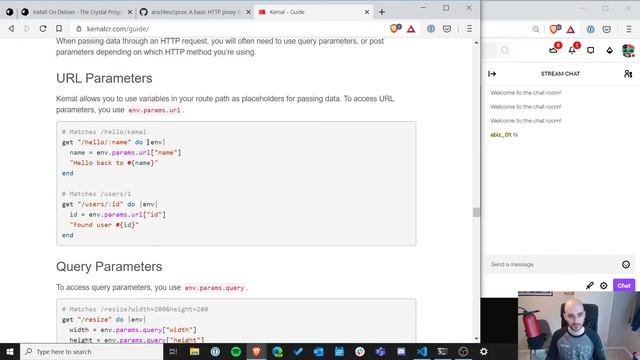This screenshot has width=640, height=360.
Task: Open Windows Settings gear from the taskbar
Action: click(x=484, y=351)
